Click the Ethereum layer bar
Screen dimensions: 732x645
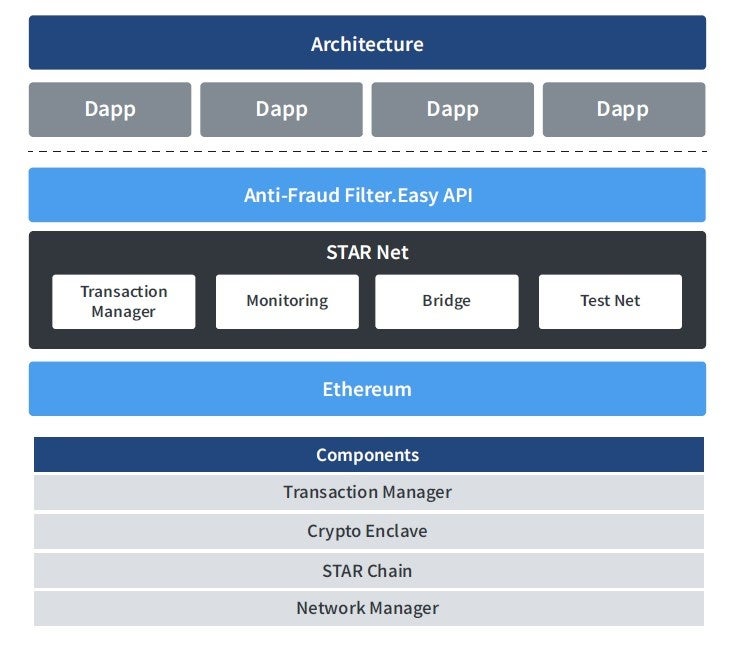[367, 389]
